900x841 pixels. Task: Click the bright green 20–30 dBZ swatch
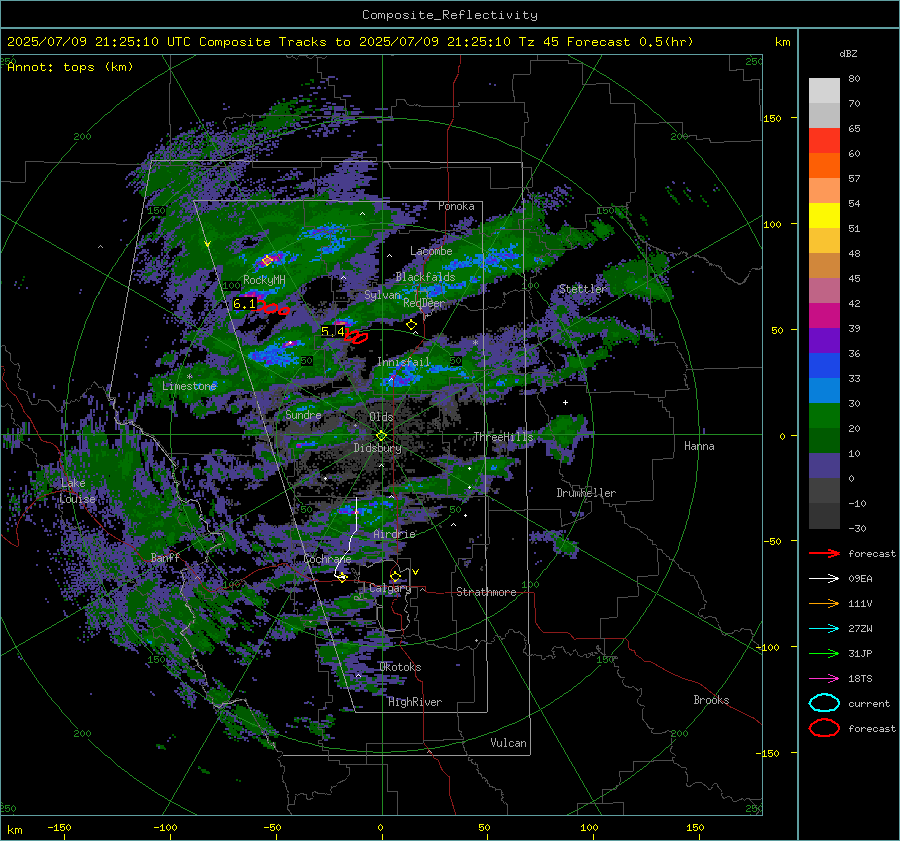pos(824,416)
